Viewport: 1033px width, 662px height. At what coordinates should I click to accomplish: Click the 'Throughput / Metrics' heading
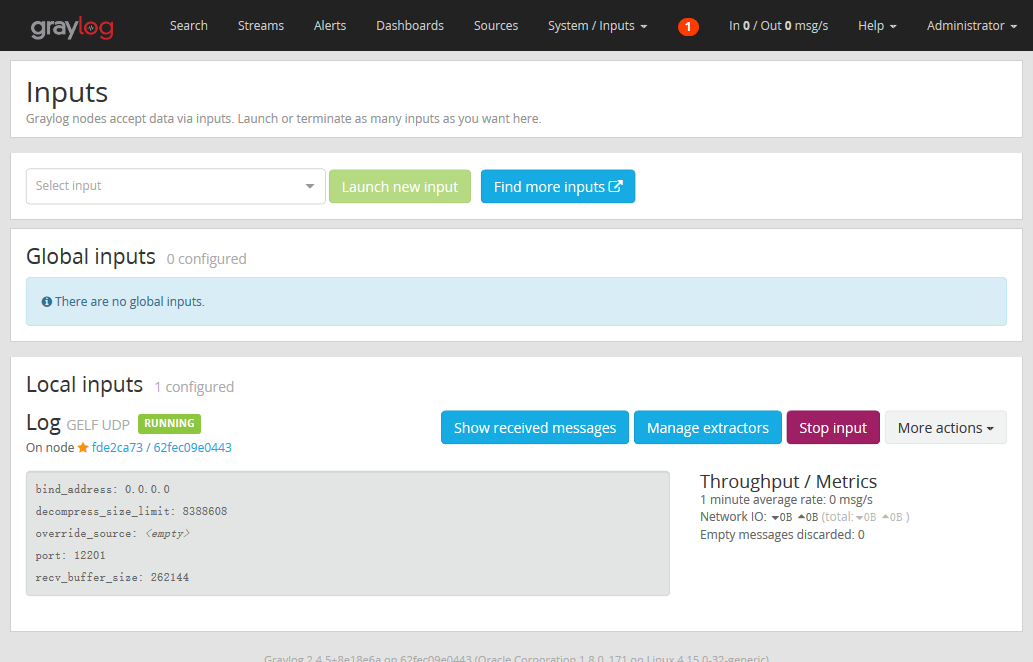pos(788,482)
